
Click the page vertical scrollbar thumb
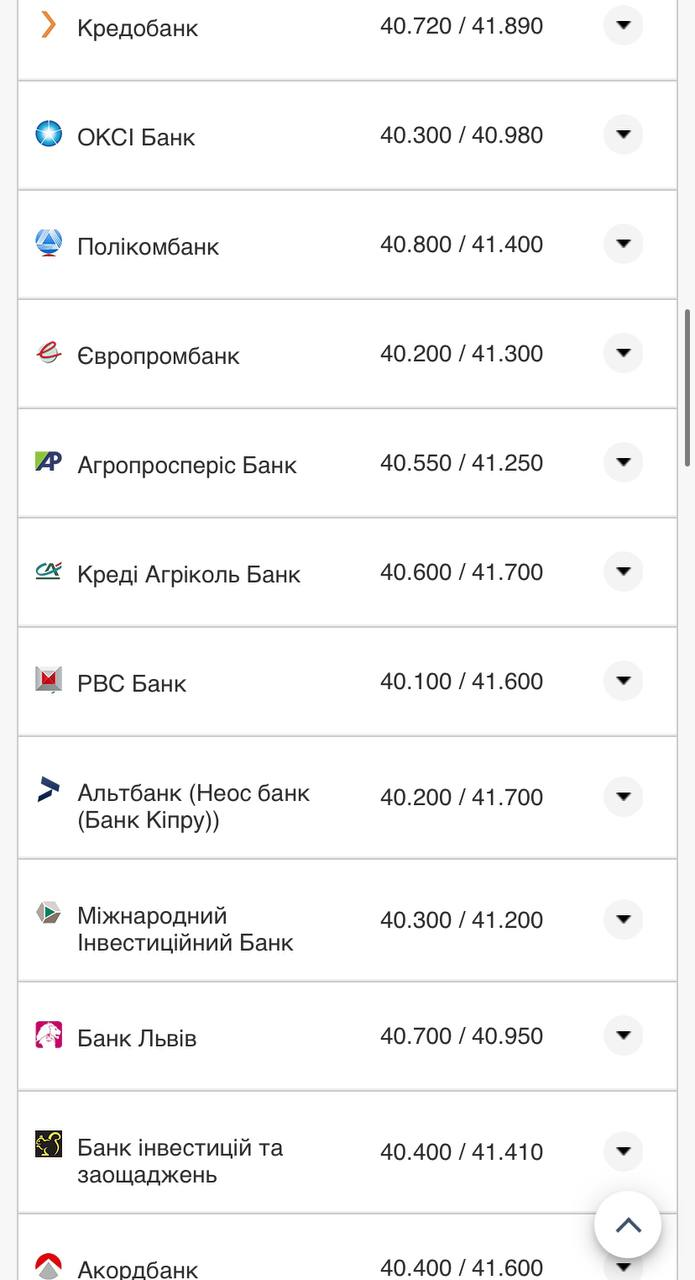688,388
